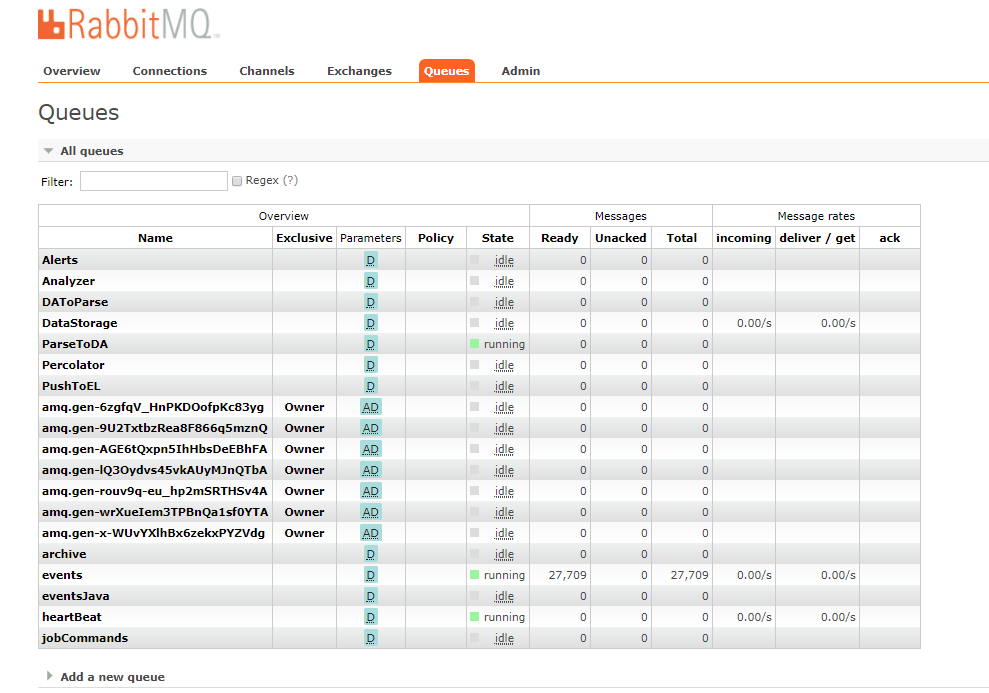This screenshot has width=989, height=693.
Task: Open queue amq.gen-lQ3Oydvs45vkAUyMJnQTbA
Action: coord(155,470)
